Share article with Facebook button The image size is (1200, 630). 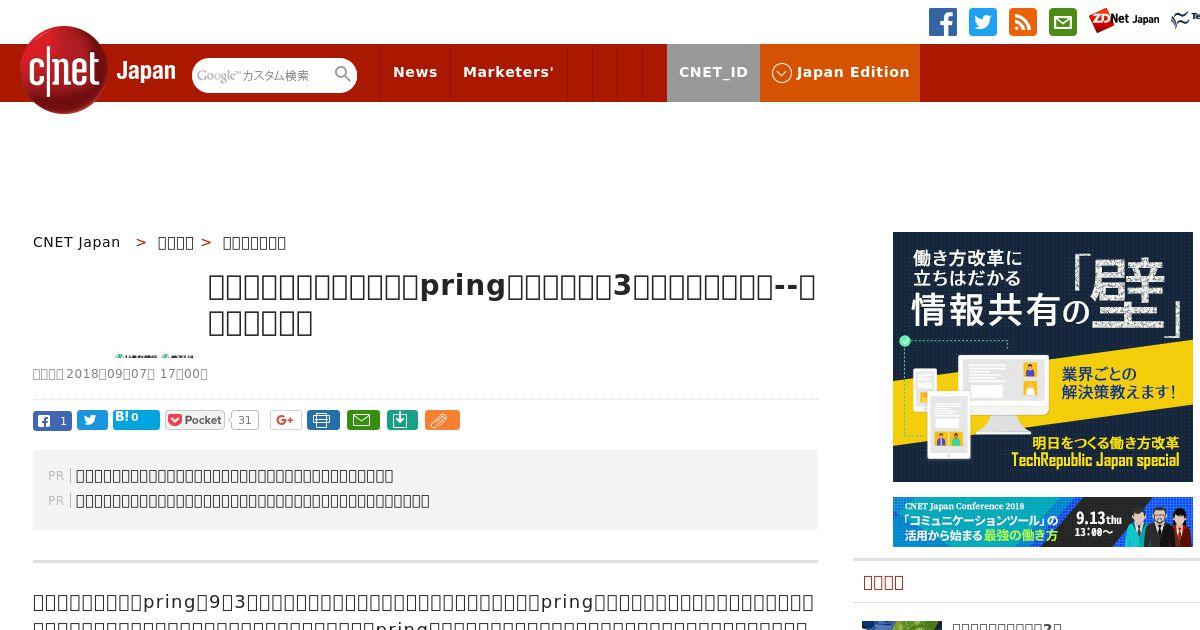(52, 421)
